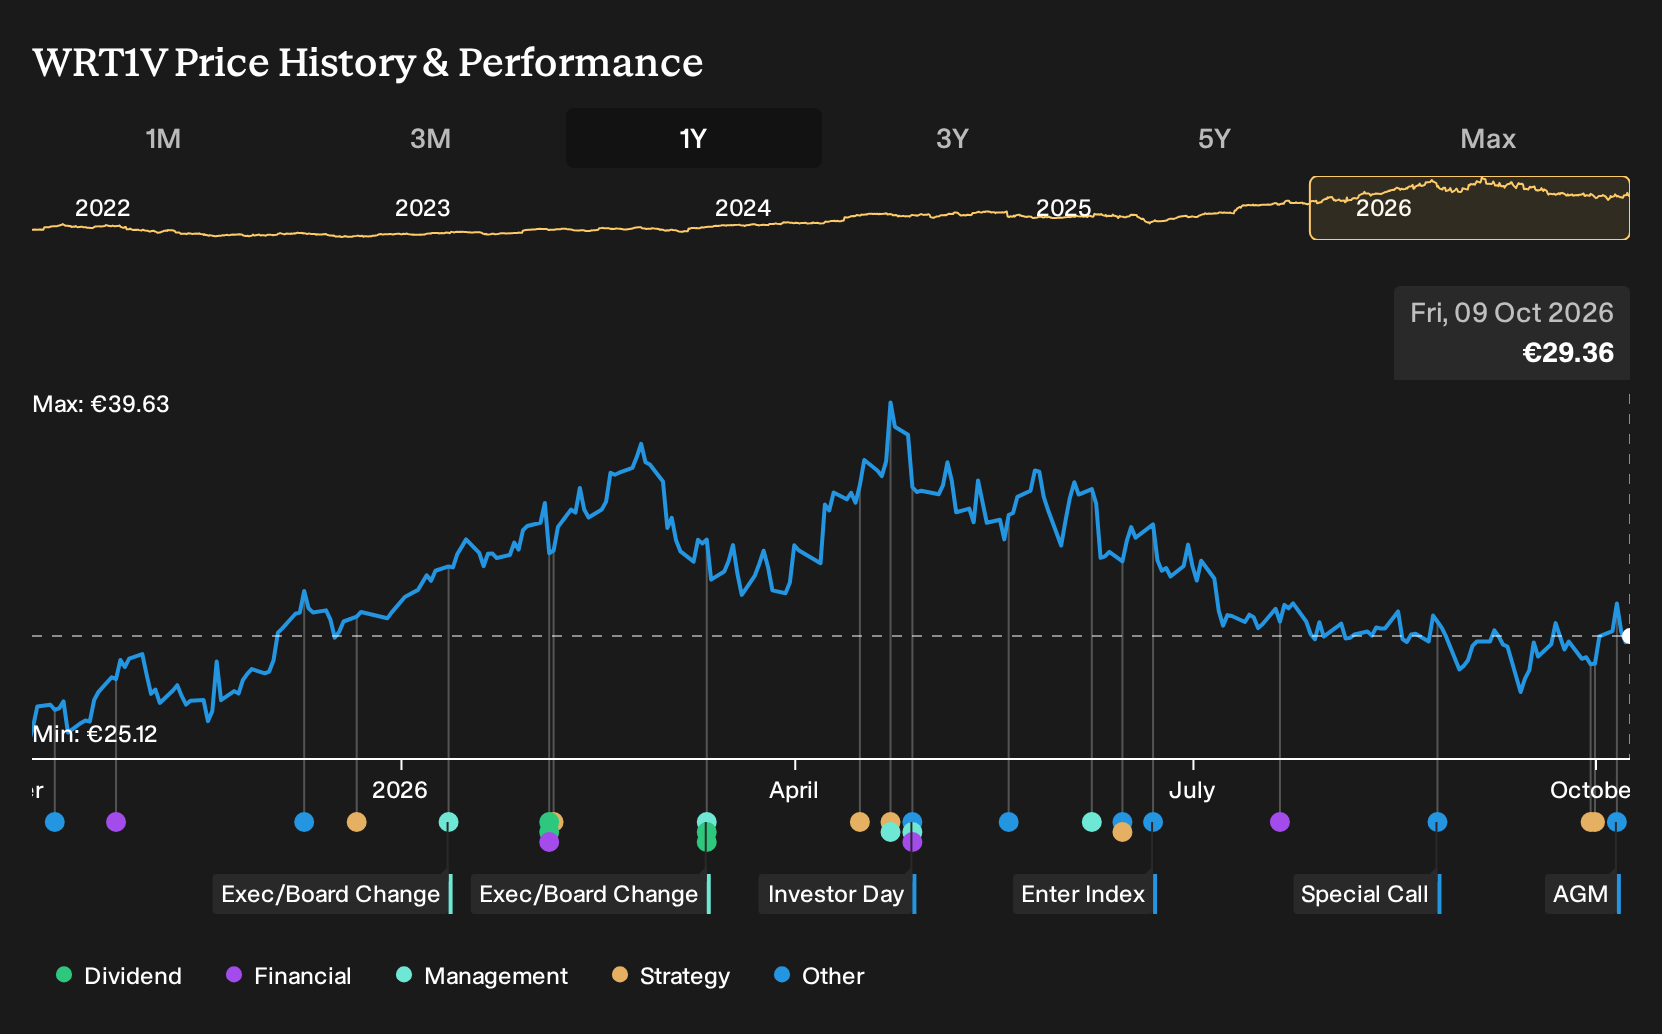Open the 3Y range tab
1662x1034 pixels.
tap(952, 138)
